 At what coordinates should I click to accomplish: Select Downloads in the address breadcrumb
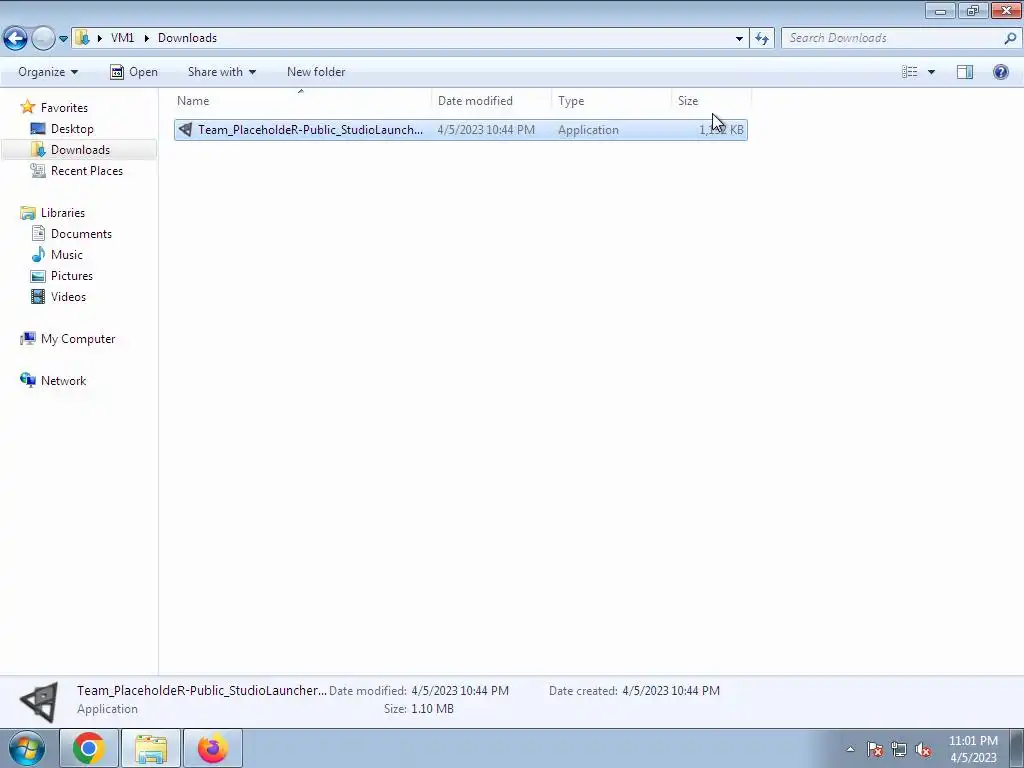click(187, 38)
